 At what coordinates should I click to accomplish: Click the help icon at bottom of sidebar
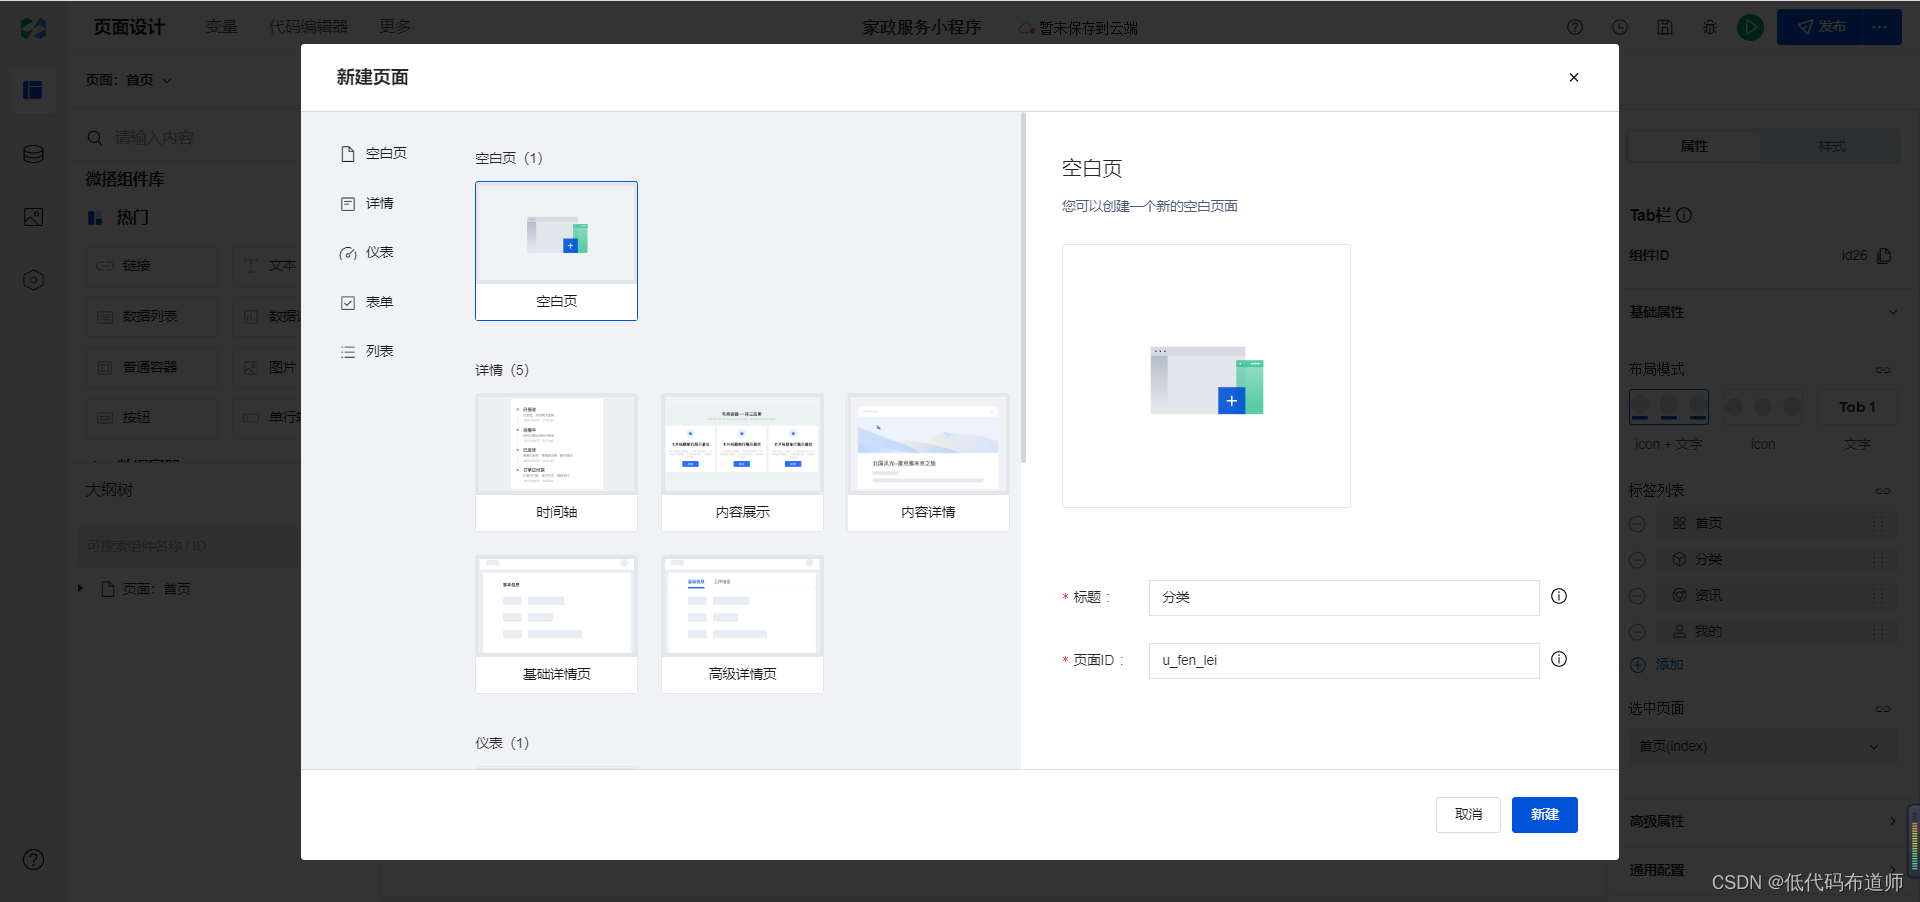pyautogui.click(x=33, y=860)
